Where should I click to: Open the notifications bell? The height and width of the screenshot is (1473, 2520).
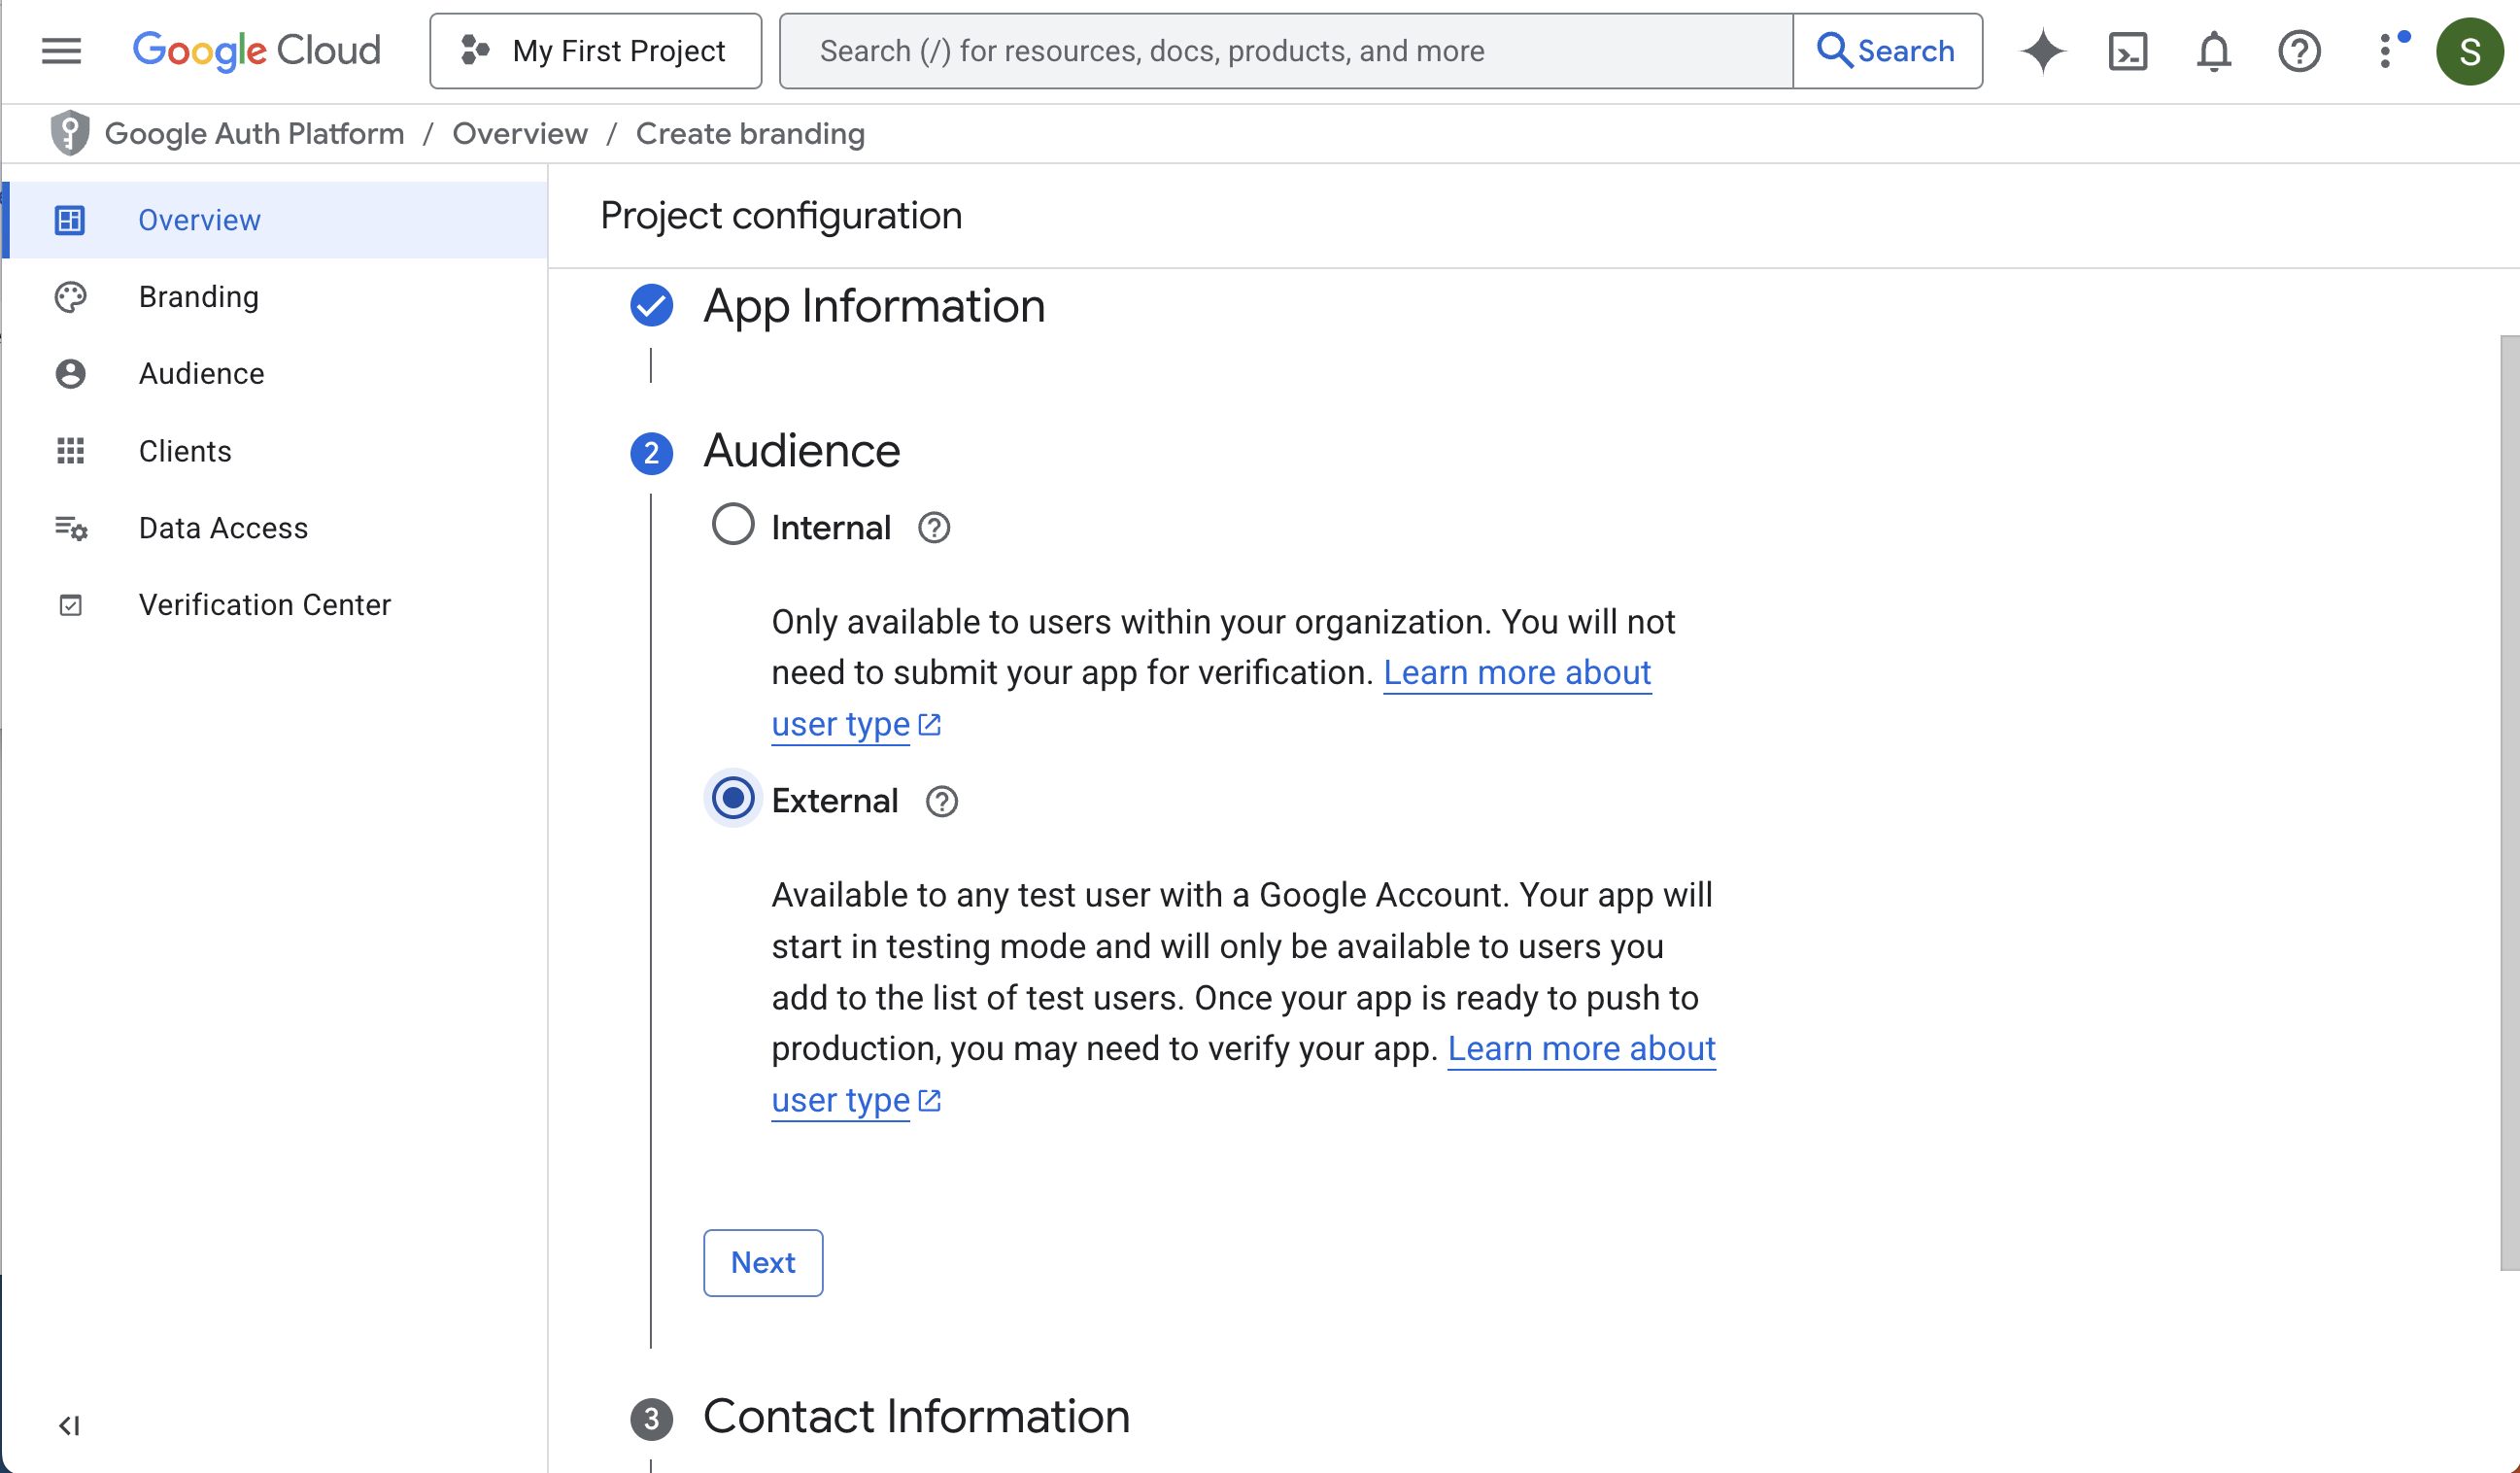pos(2213,50)
